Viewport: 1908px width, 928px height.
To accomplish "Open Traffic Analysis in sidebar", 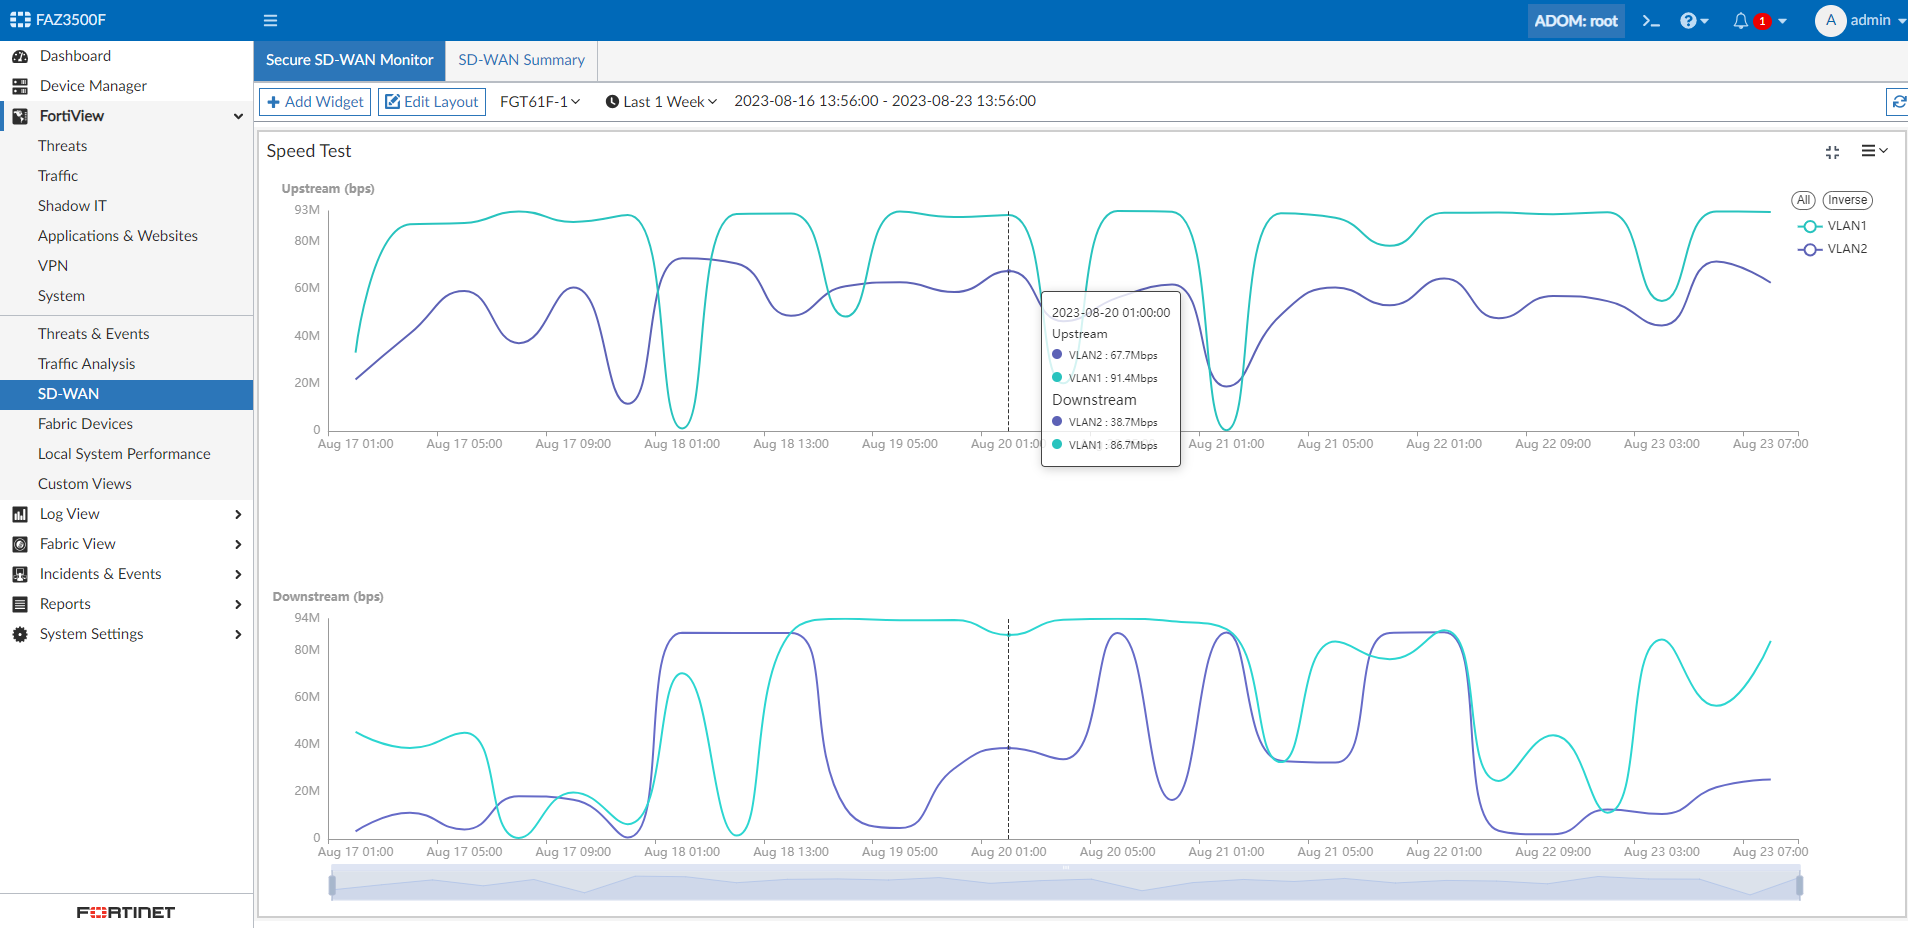I will (86, 364).
